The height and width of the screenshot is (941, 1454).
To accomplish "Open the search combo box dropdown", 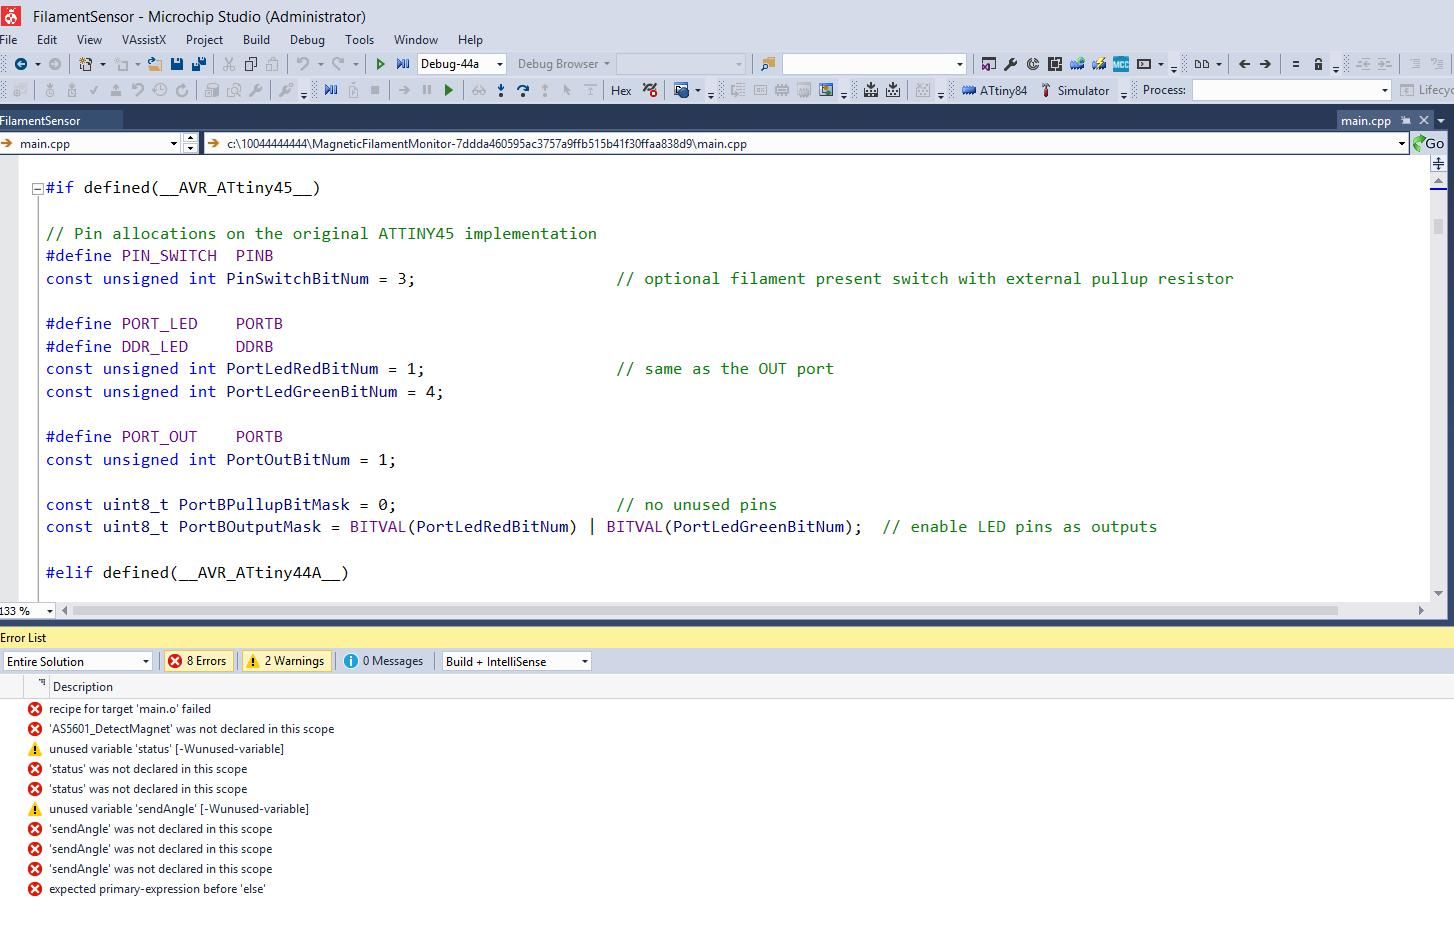I will point(959,64).
